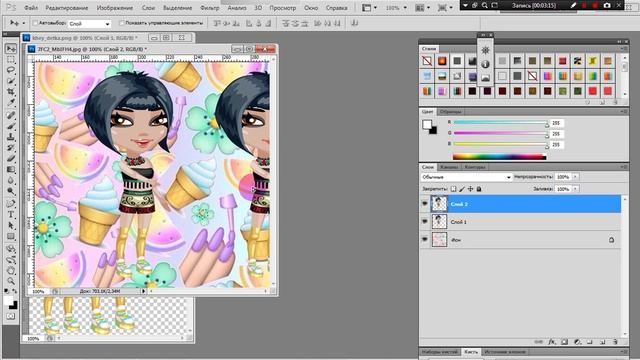Select the Brush tool
The width and height of the screenshot is (640, 360).
11,126
